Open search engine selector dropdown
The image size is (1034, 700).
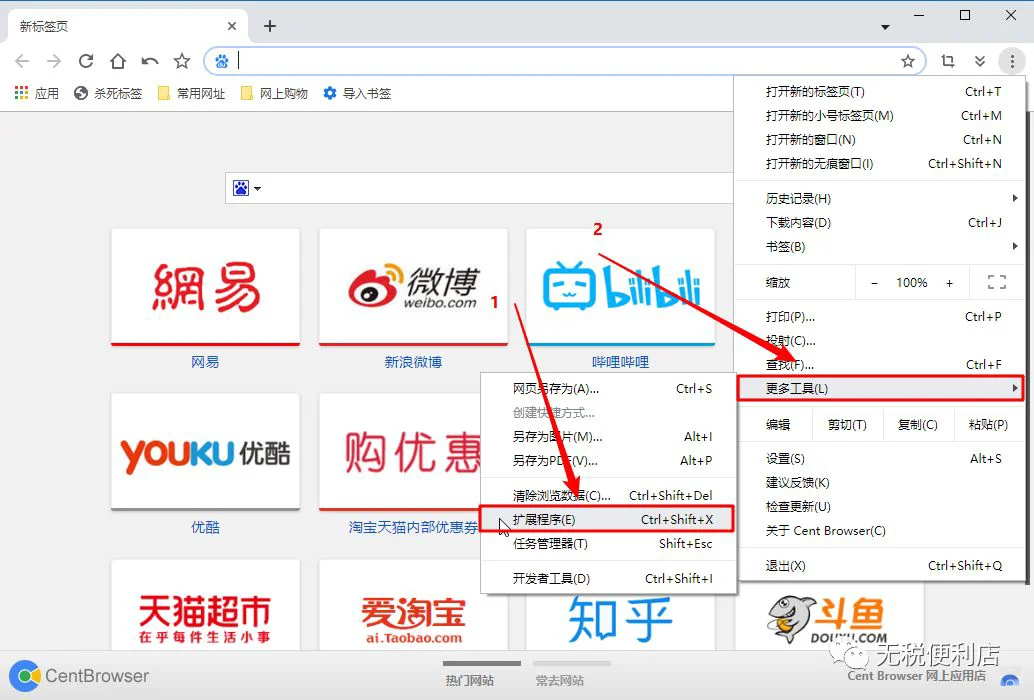tap(247, 189)
